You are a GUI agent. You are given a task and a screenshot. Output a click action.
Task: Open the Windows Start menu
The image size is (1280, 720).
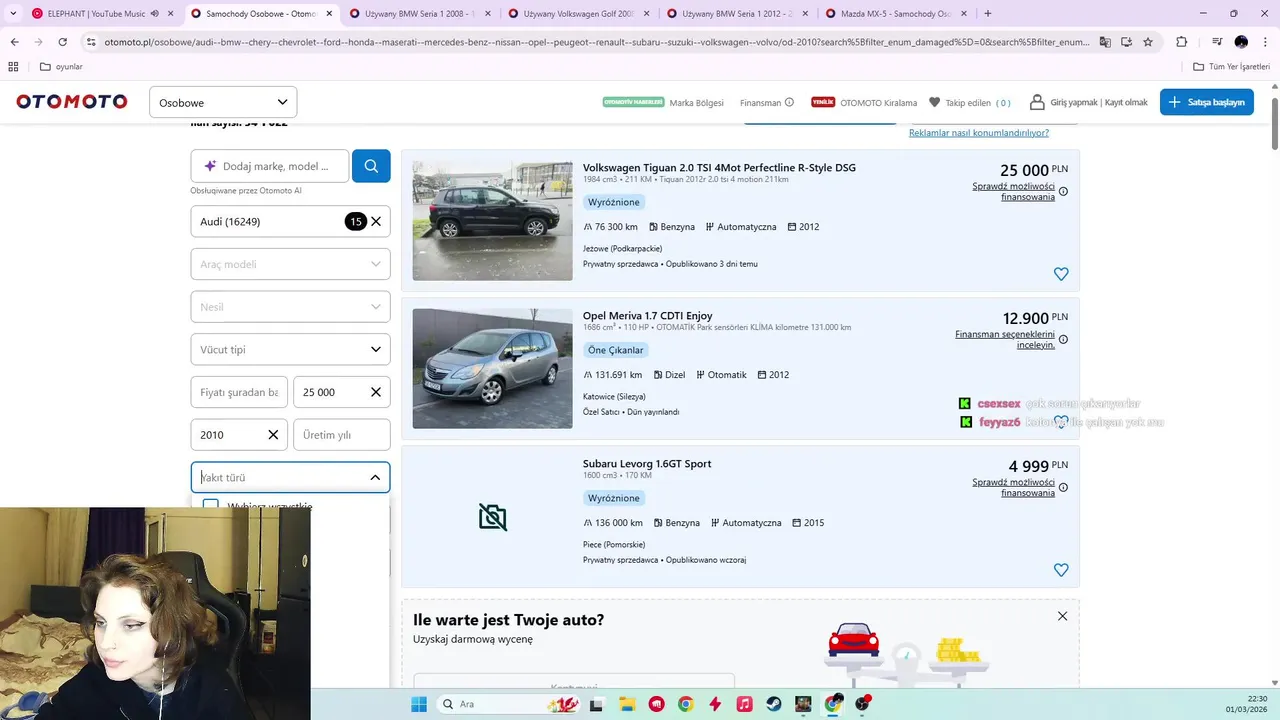click(419, 704)
